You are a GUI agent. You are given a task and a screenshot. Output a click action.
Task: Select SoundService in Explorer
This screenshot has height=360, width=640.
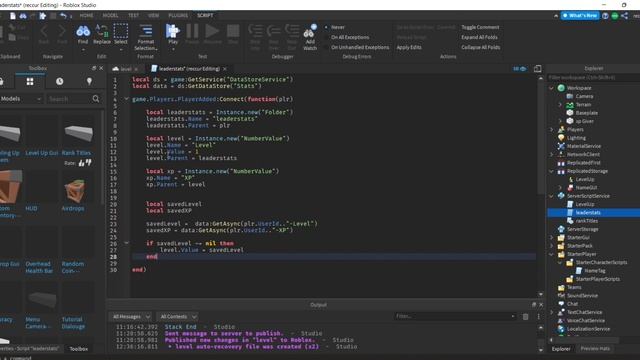click(582, 296)
